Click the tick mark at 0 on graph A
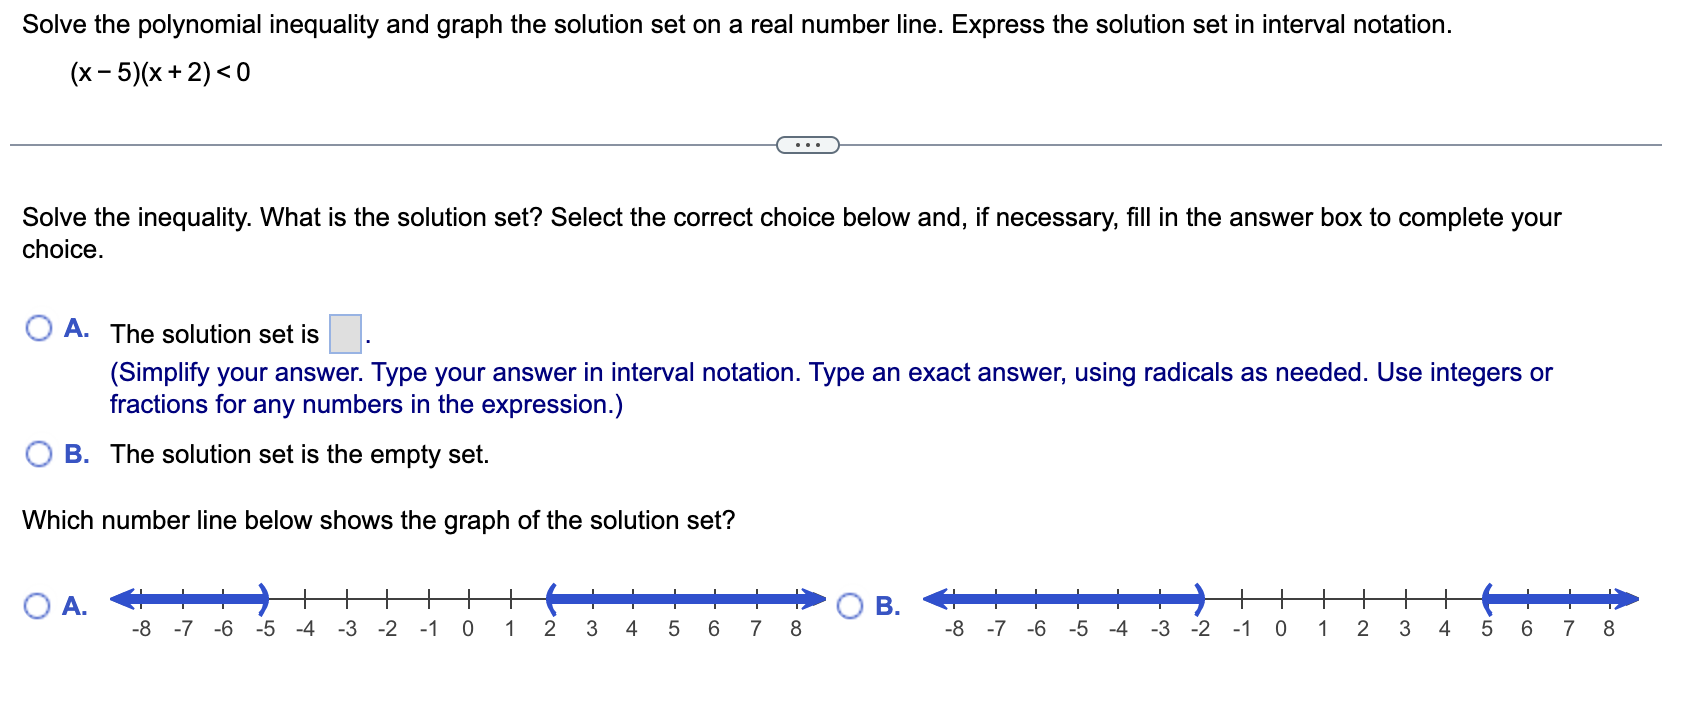Image resolution: width=1684 pixels, height=718 pixels. [x=467, y=600]
